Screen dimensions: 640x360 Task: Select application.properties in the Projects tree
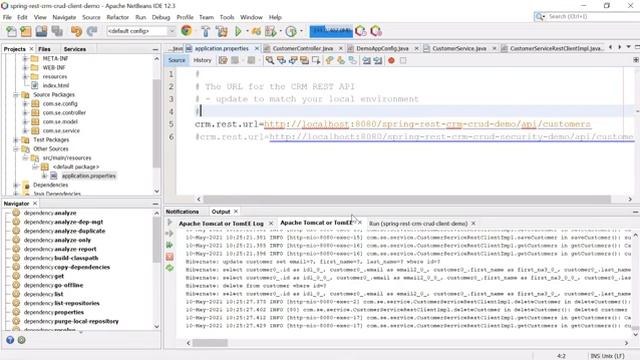89,176
